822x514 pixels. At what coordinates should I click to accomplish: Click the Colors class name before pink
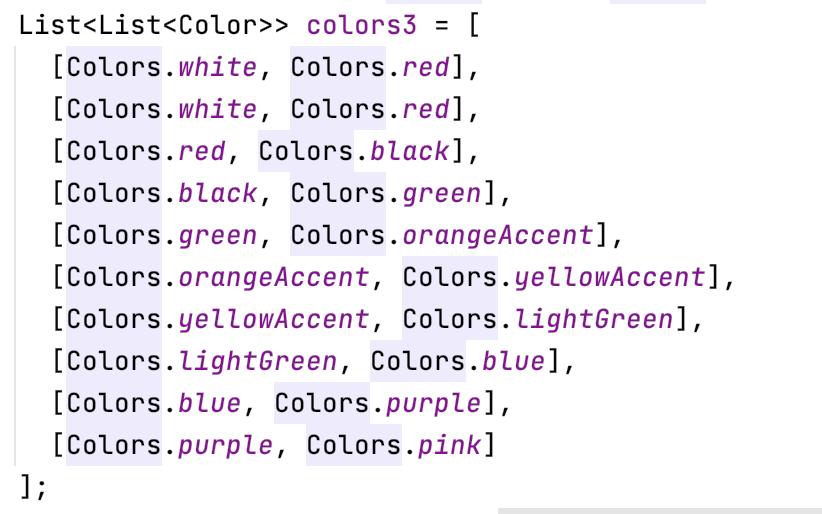click(354, 446)
